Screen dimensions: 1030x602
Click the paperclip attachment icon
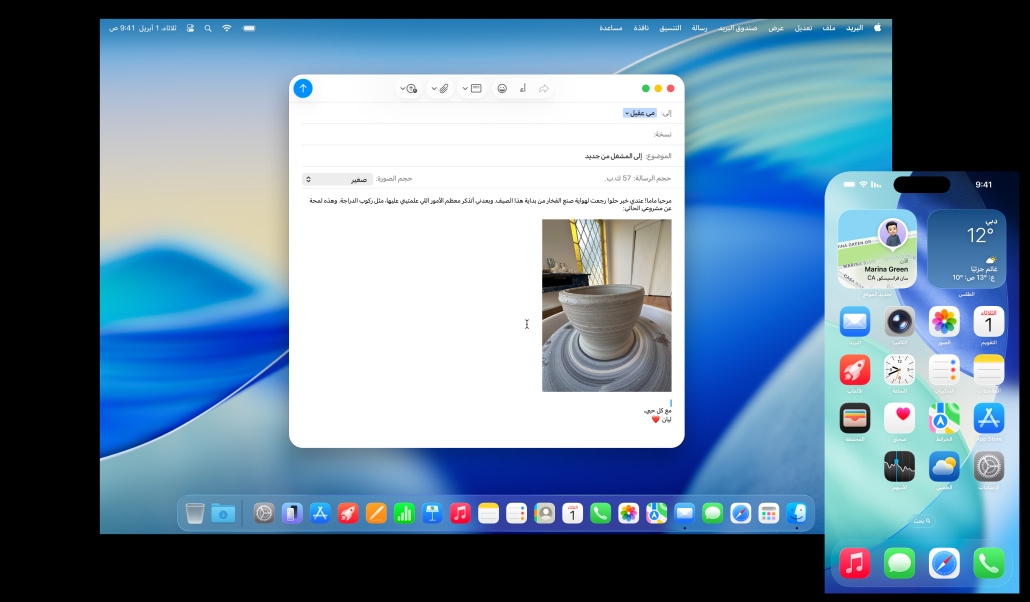(x=444, y=88)
